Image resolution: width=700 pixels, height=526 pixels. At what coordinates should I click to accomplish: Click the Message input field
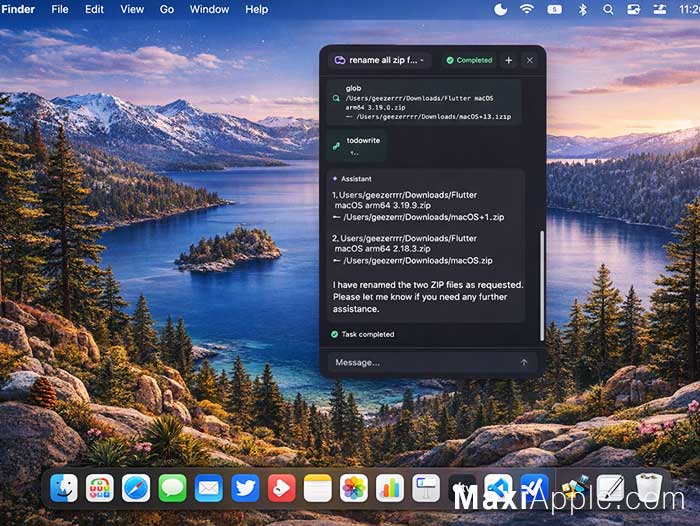432,362
